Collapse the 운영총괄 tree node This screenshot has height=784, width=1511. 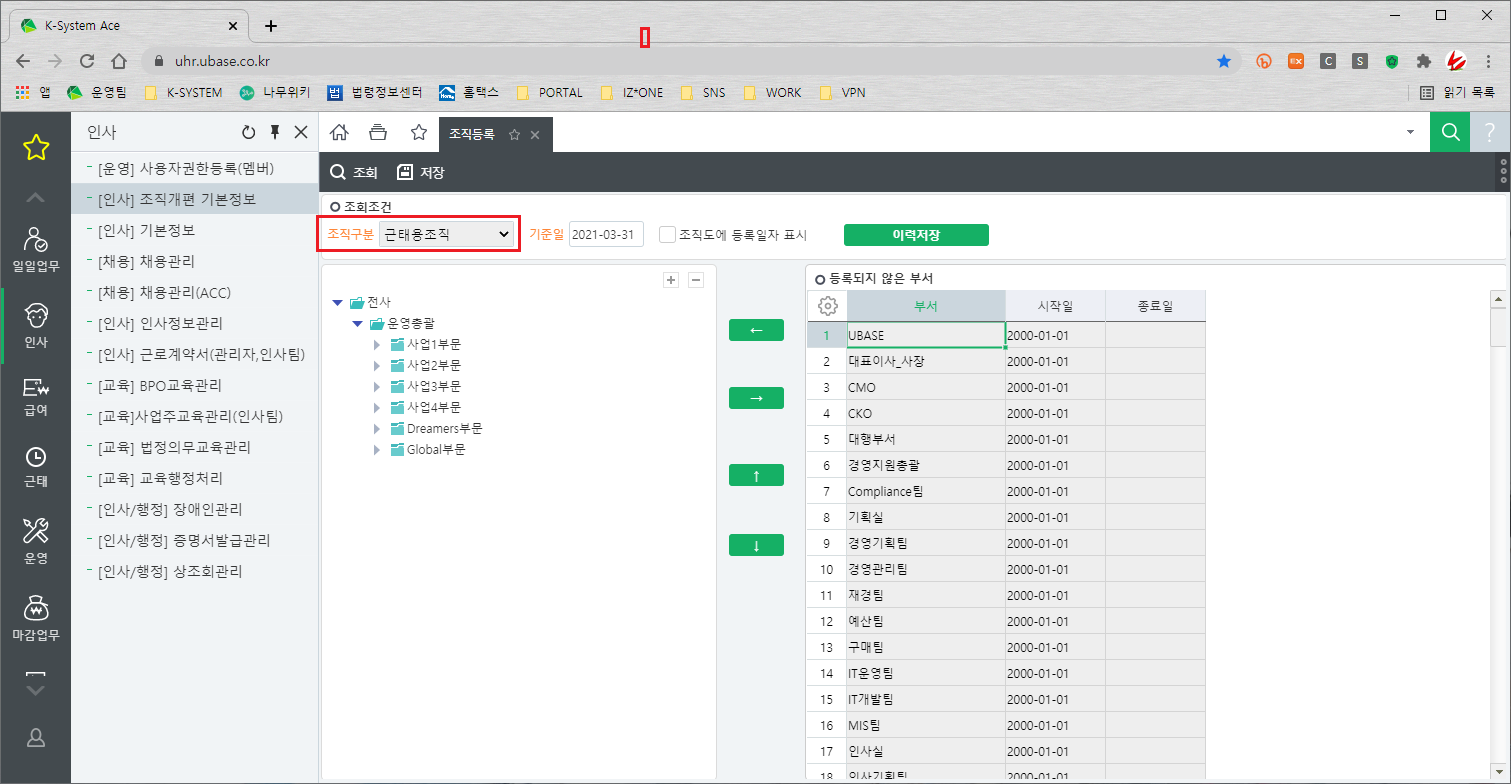pos(357,324)
